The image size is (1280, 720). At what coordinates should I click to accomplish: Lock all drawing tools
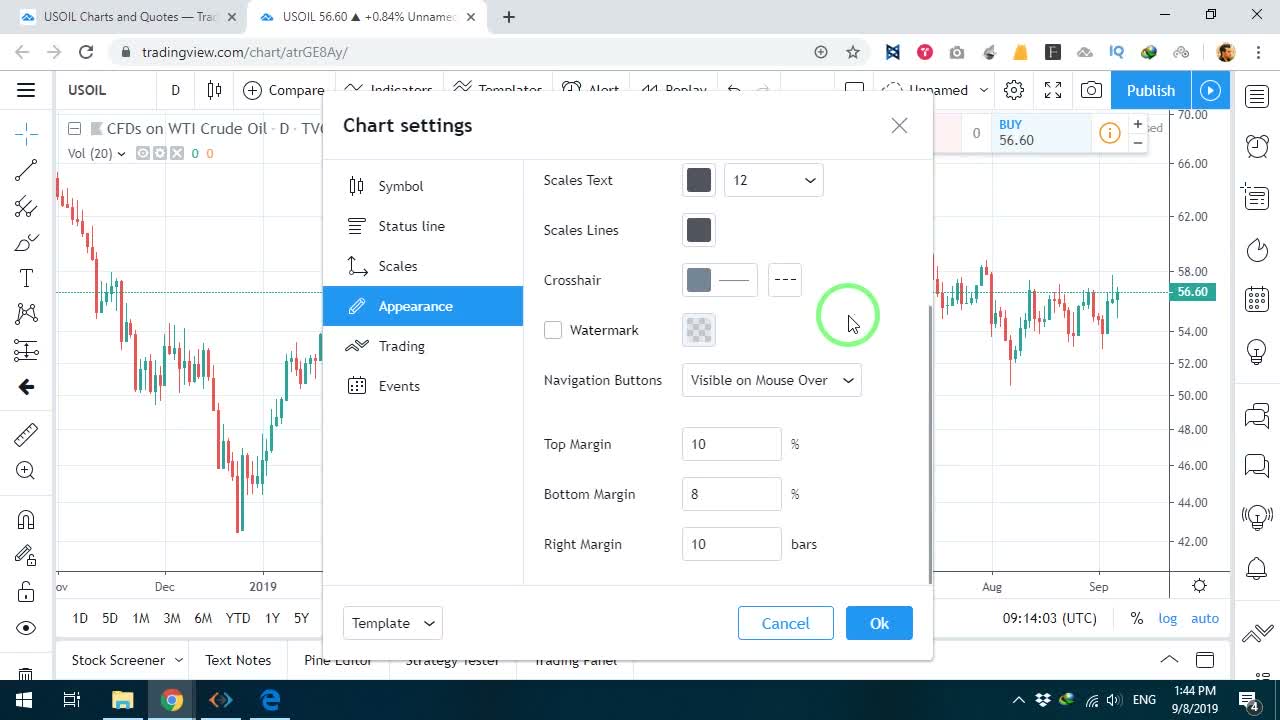tap(26, 592)
